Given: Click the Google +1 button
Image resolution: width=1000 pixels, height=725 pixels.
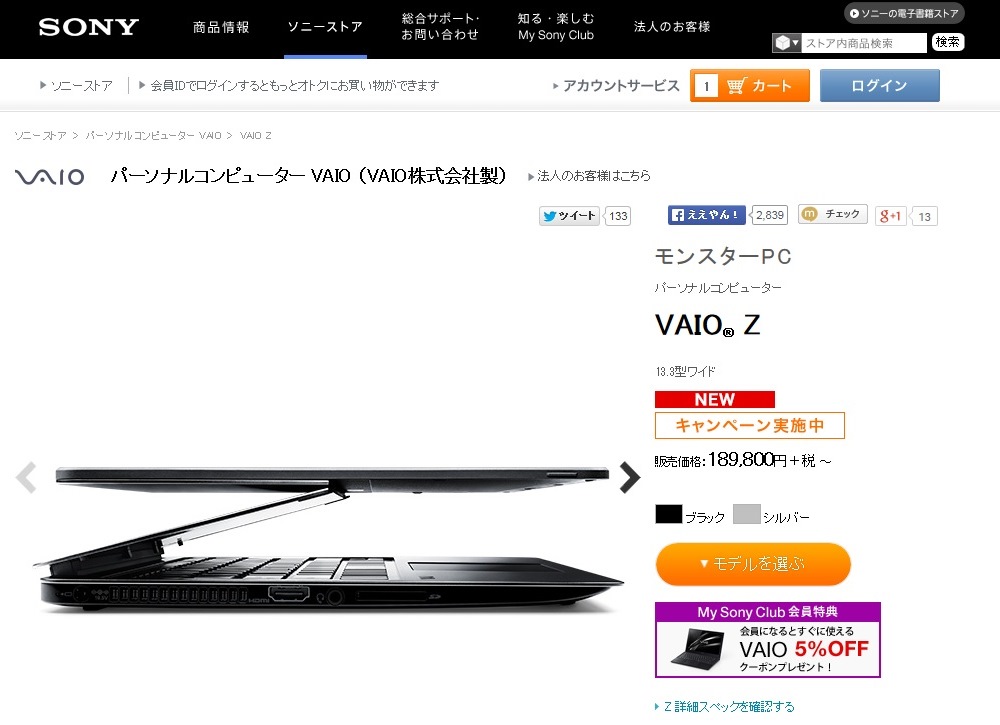Looking at the screenshot, I should [x=890, y=216].
